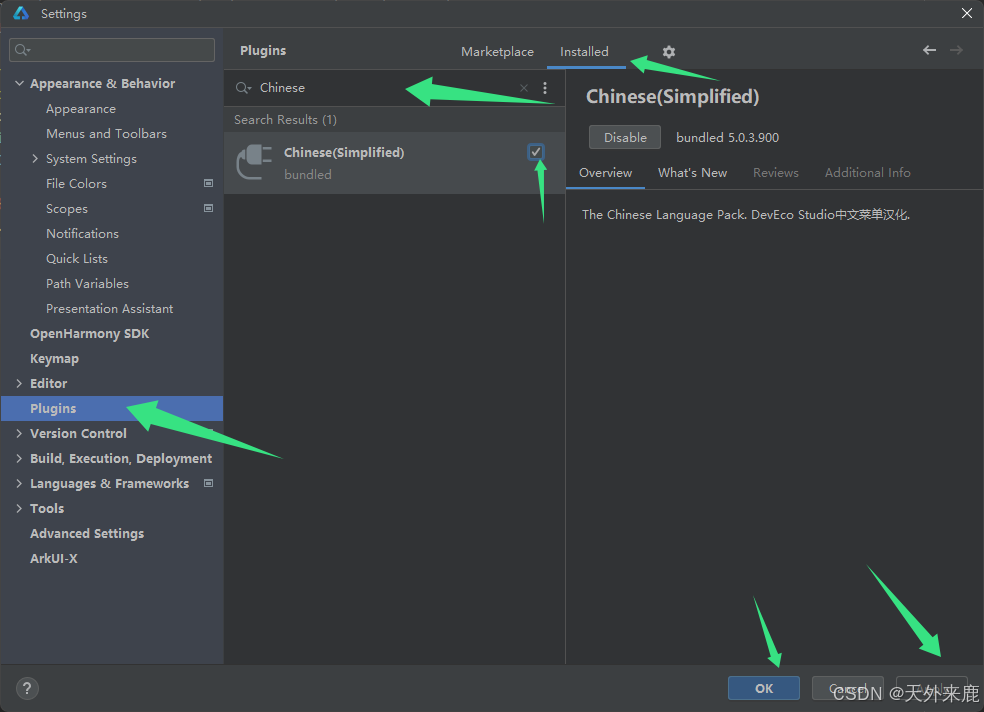The height and width of the screenshot is (712, 984).
Task: Open OpenHarmony SDK settings
Action: tap(90, 334)
